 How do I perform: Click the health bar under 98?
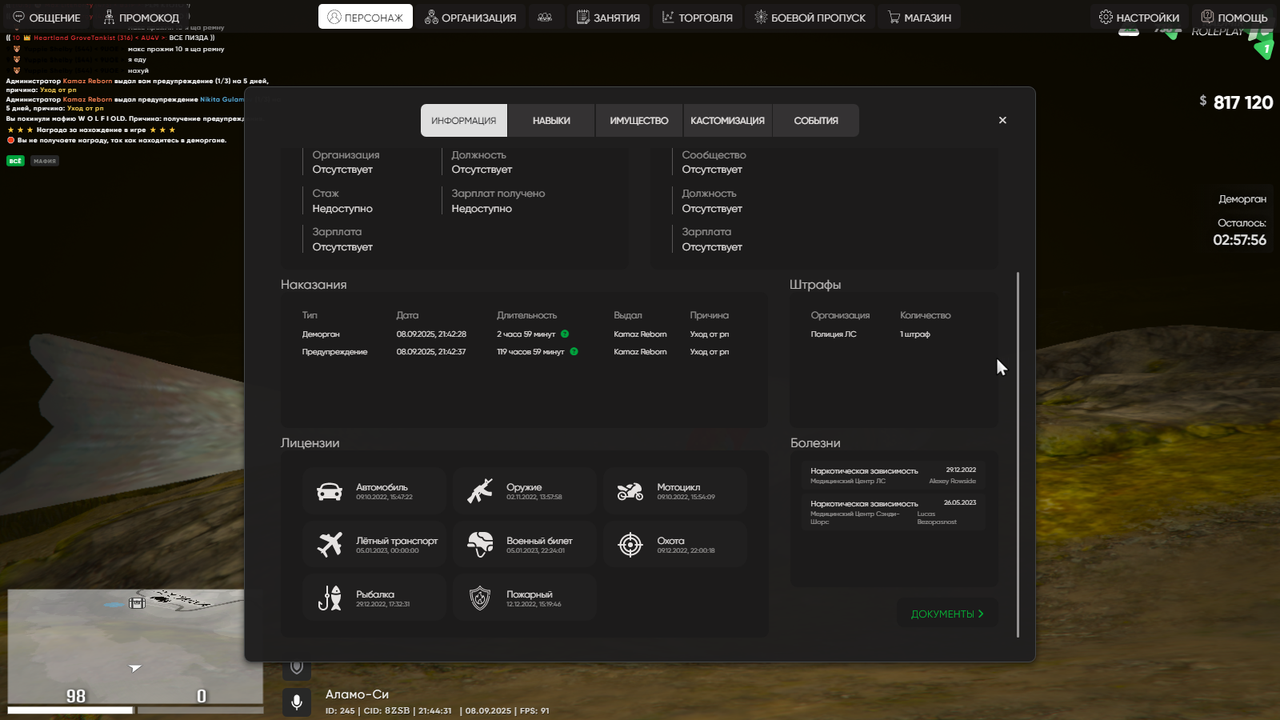click(x=70, y=710)
